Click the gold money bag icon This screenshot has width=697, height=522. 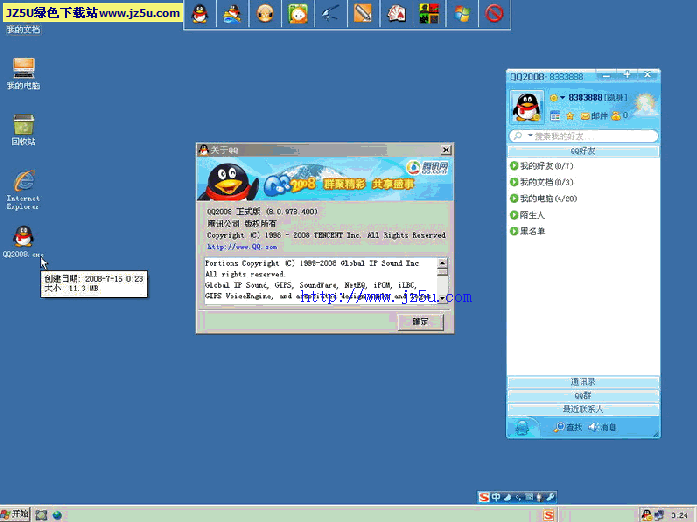click(616, 116)
